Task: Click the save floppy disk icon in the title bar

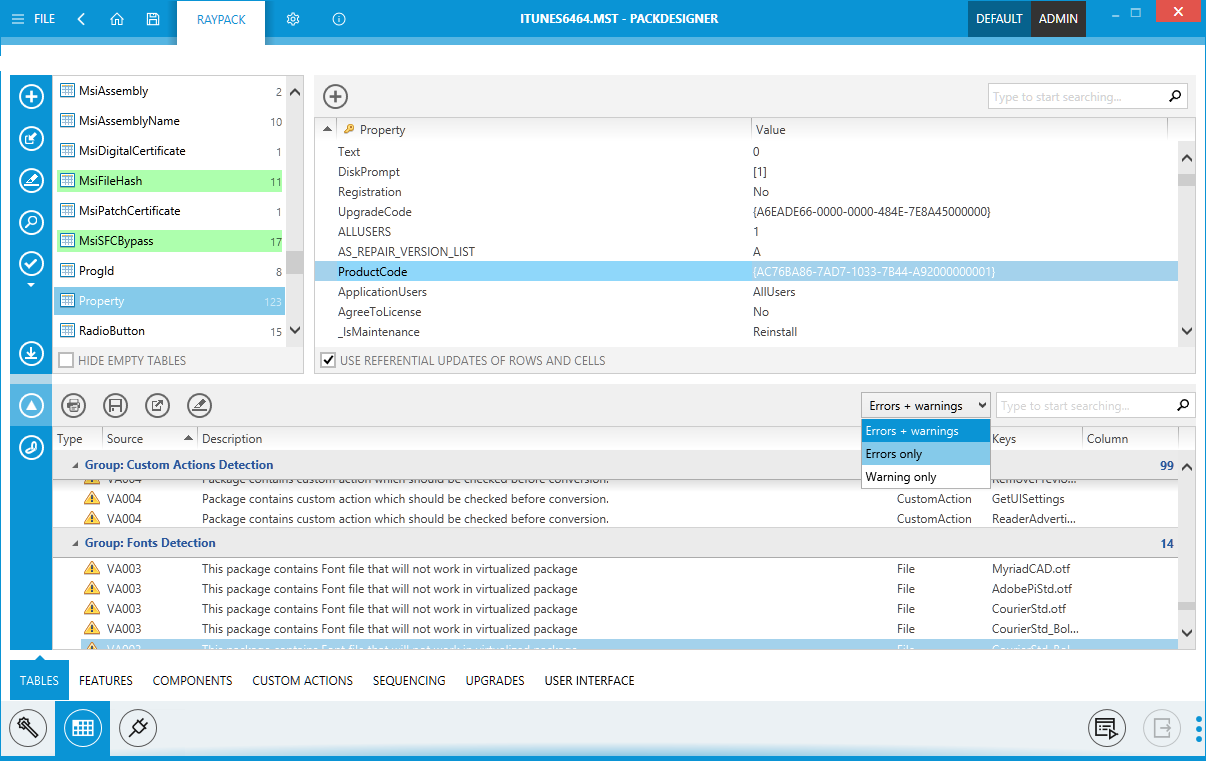Action: [x=152, y=19]
